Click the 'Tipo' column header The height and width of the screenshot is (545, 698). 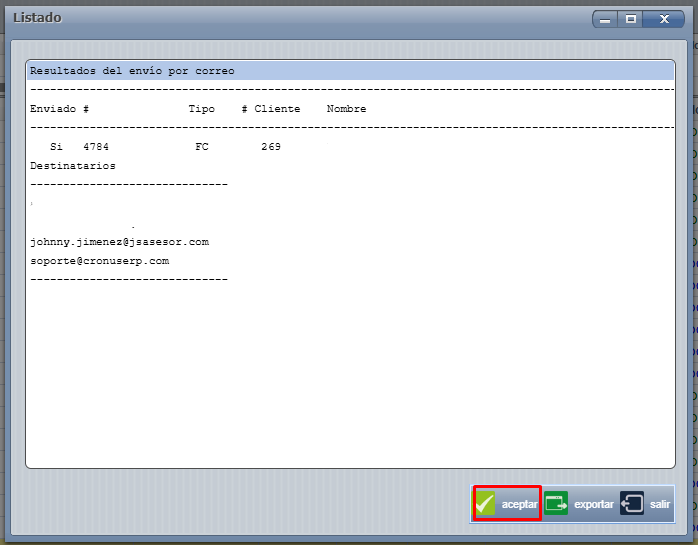[x=201, y=109]
